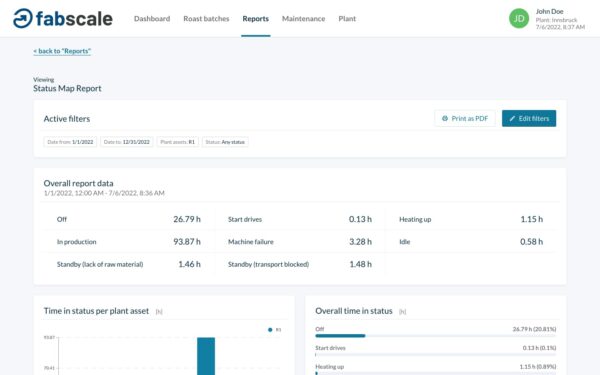Click Standby (transport blocked) label
This screenshot has height=375, width=600.
268,264
